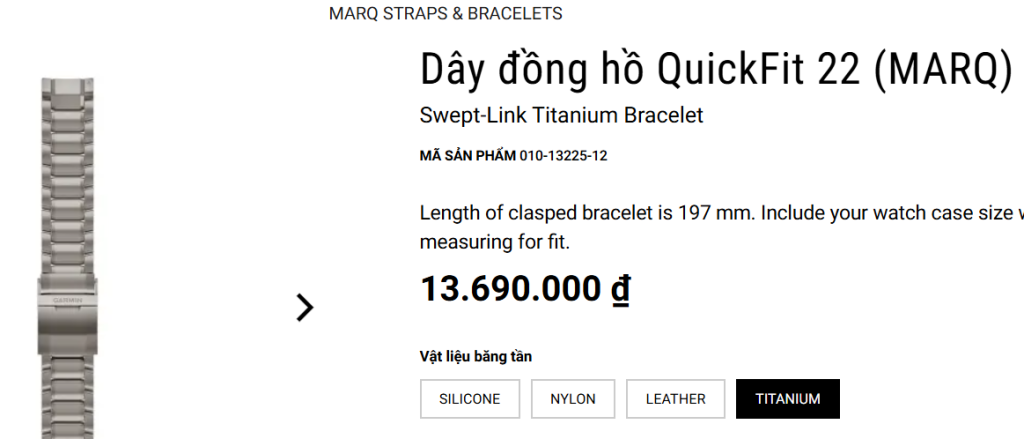1024x439 pixels.
Task: Click the next image chevron arrow
Action: coord(305,307)
